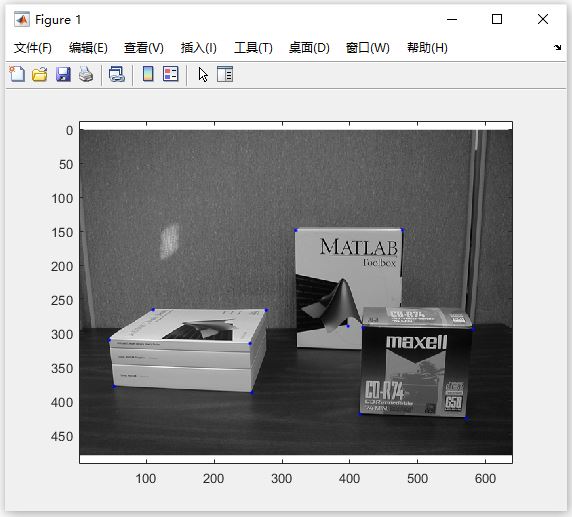Viewport: 572px width, 517px height.
Task: Open the 编辑(E) menu
Action: [x=88, y=48]
